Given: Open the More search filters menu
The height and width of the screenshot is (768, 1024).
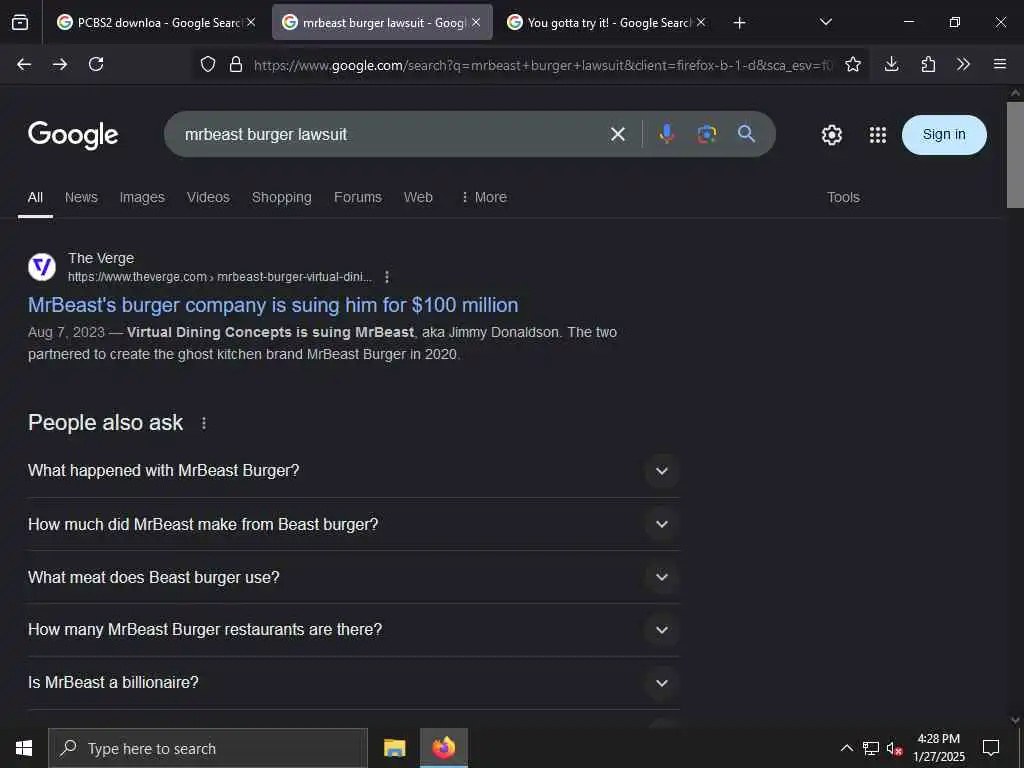Looking at the screenshot, I should [484, 197].
